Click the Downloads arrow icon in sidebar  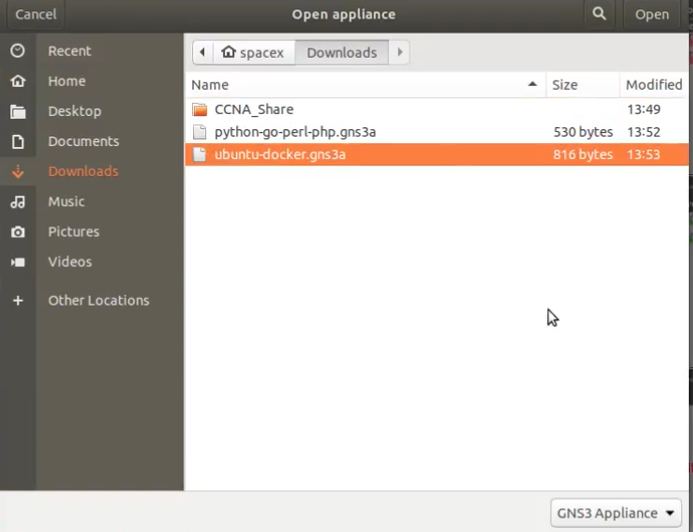(x=18, y=171)
